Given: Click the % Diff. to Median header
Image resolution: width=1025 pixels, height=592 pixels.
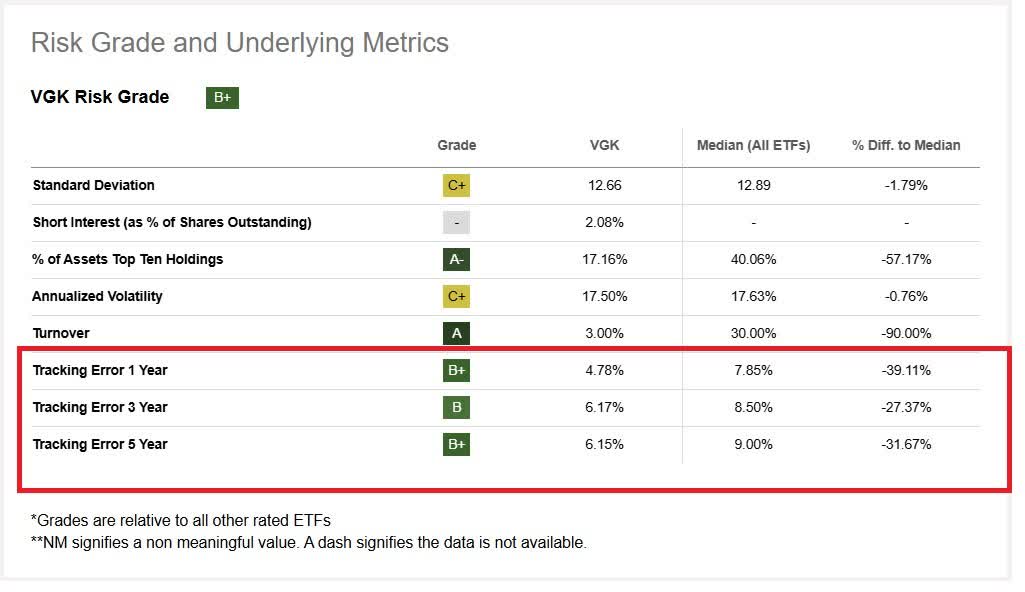Looking at the screenshot, I should 906,145.
